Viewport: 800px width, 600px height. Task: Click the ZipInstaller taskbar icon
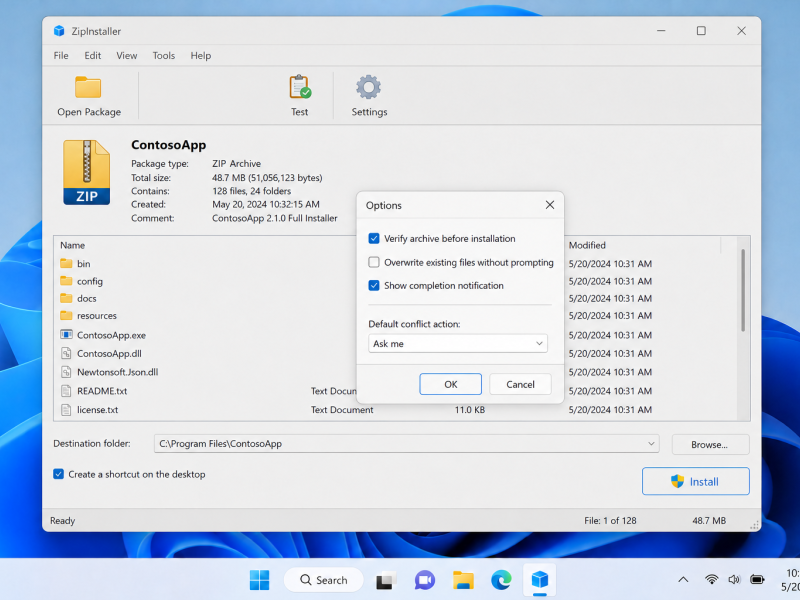pos(540,580)
